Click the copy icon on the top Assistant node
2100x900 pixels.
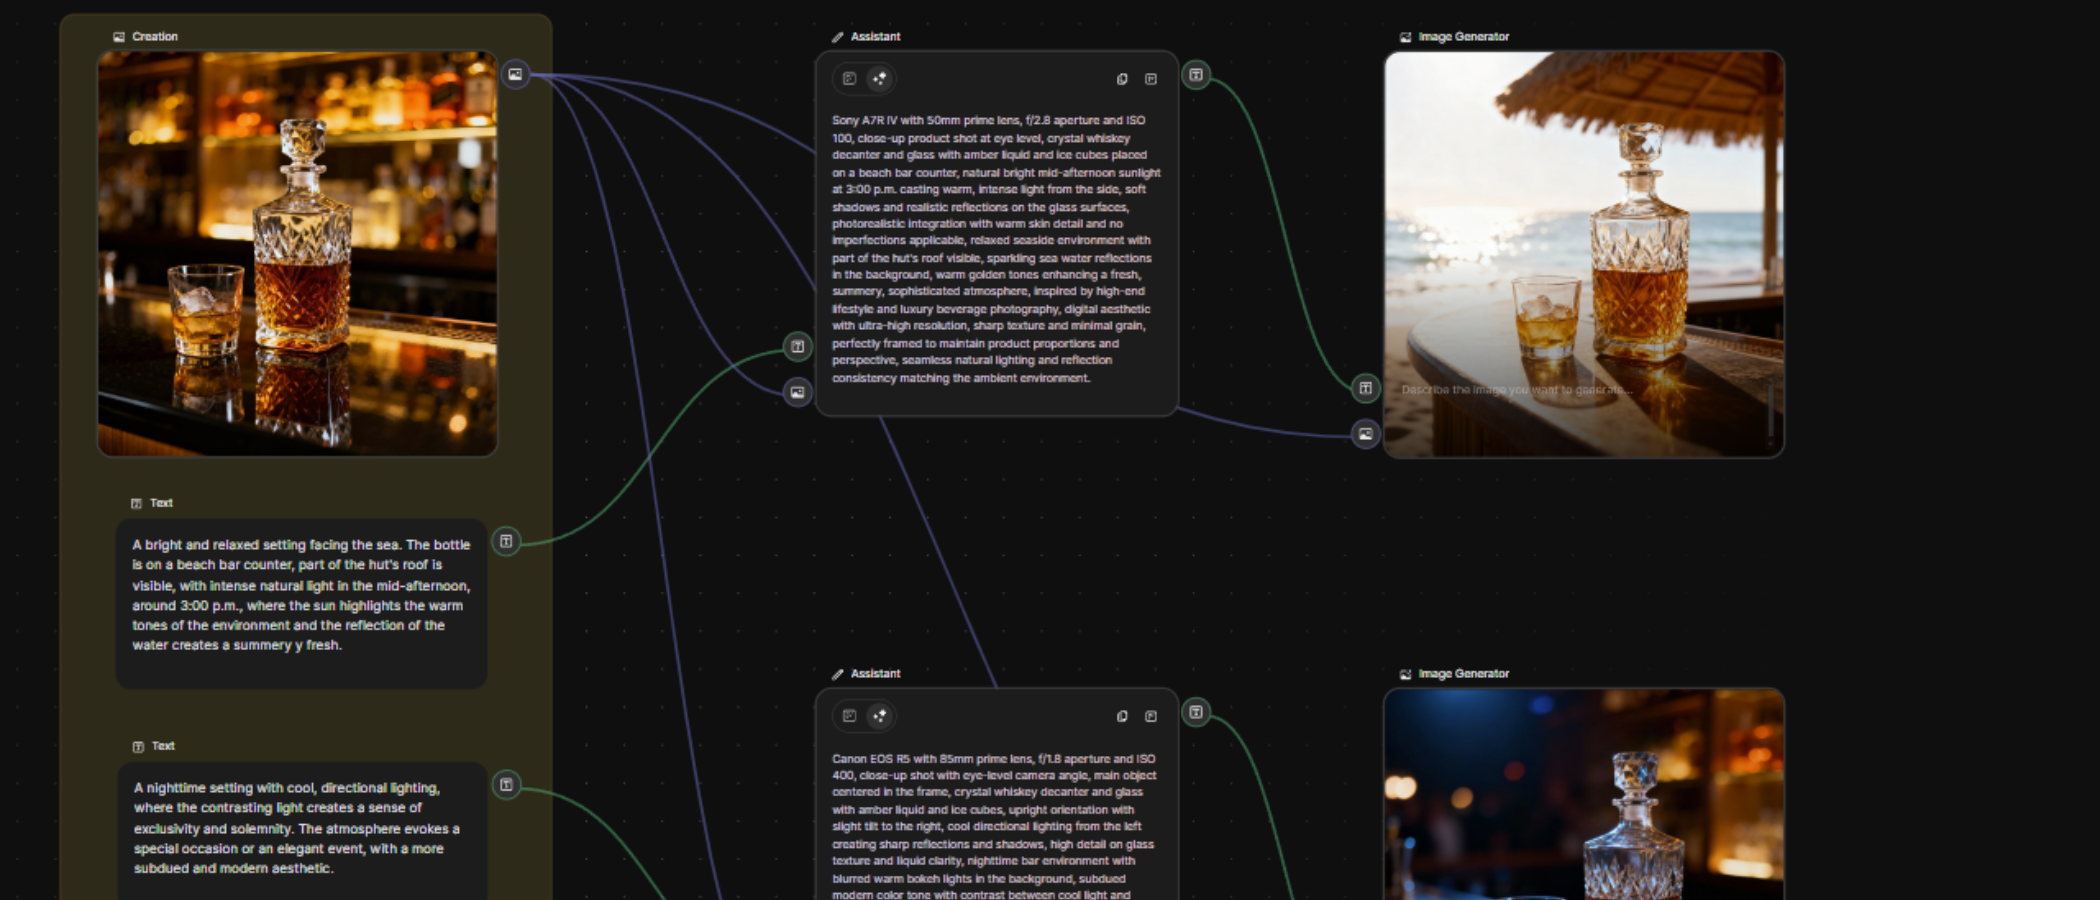point(1121,79)
